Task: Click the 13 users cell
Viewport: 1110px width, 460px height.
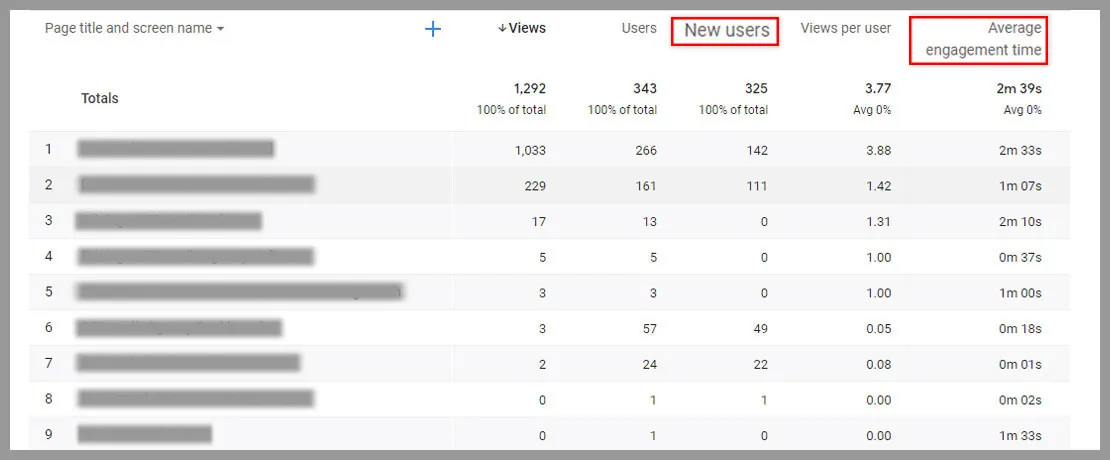Action: (649, 222)
